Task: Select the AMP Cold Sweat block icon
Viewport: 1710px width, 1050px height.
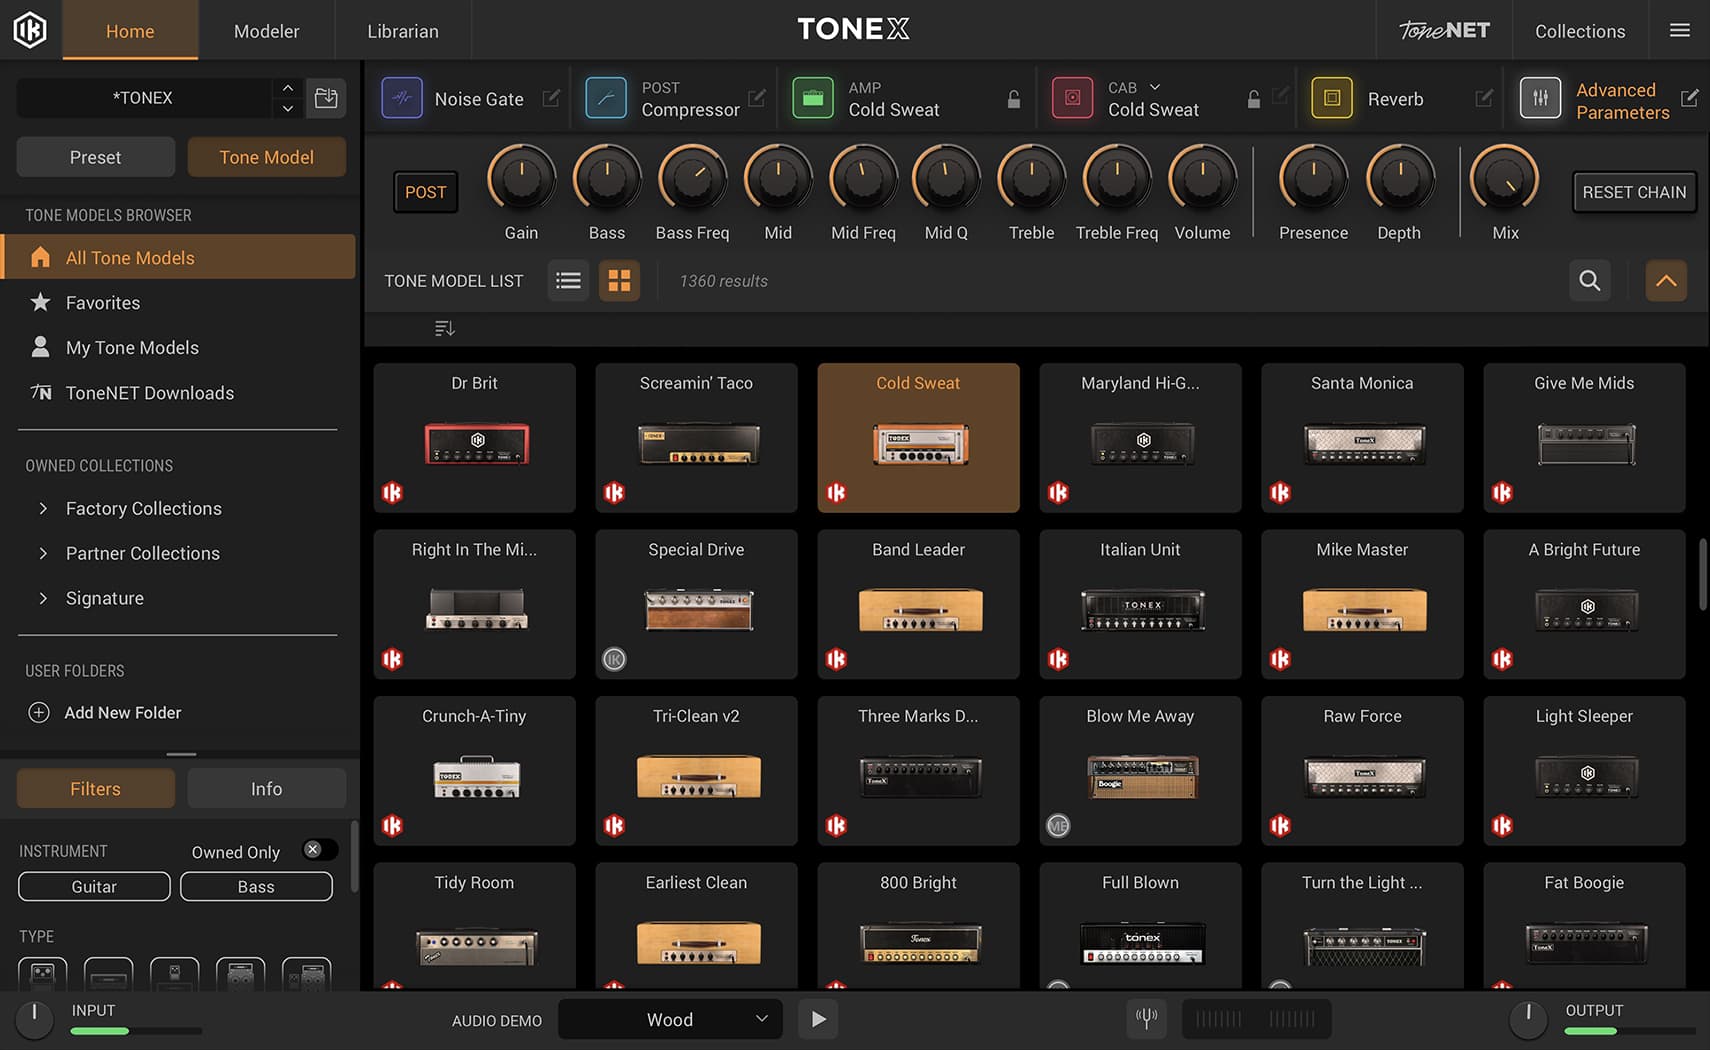Action: (813, 98)
